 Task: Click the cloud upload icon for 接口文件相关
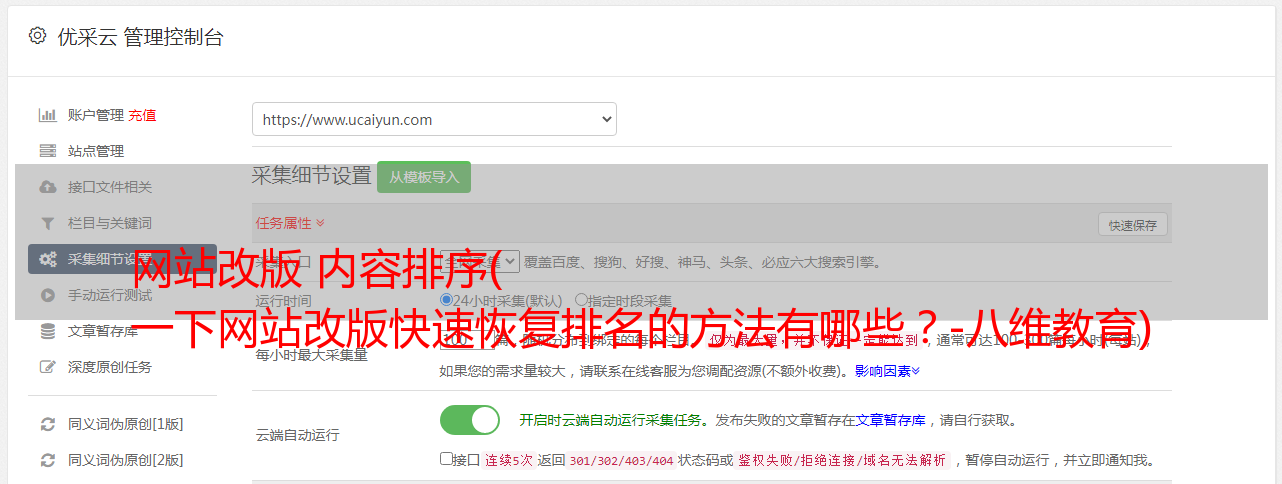click(x=47, y=187)
